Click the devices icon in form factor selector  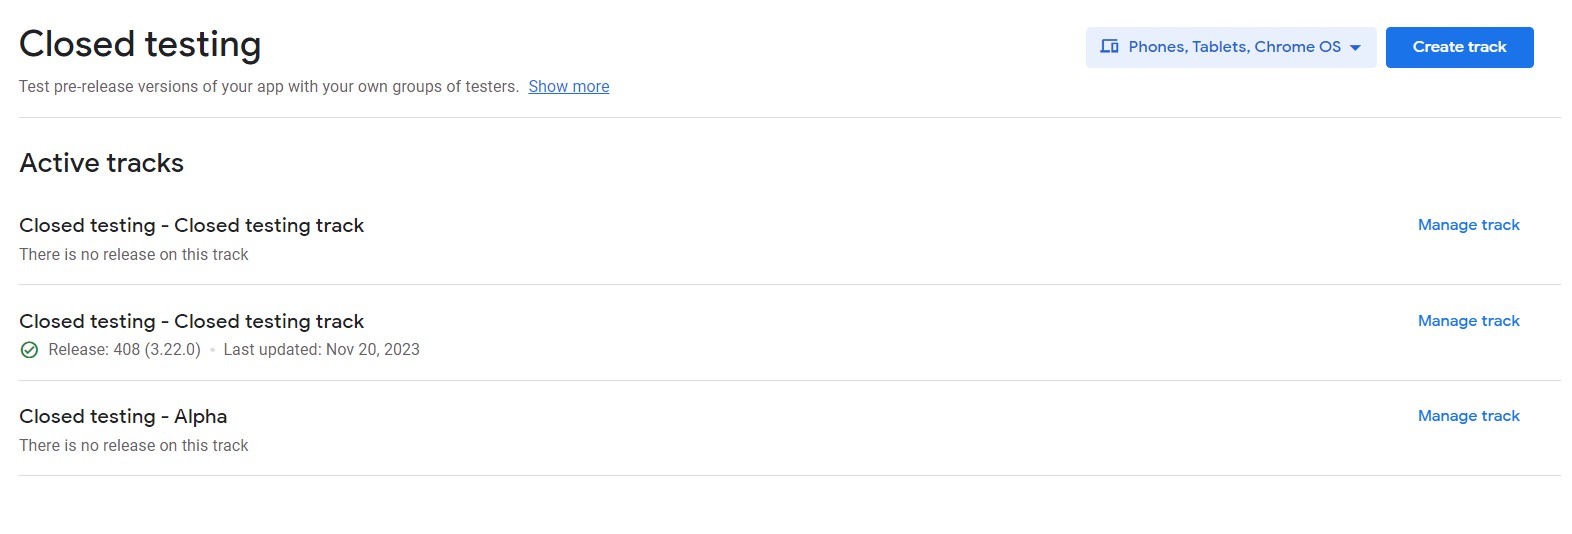[x=1109, y=47]
